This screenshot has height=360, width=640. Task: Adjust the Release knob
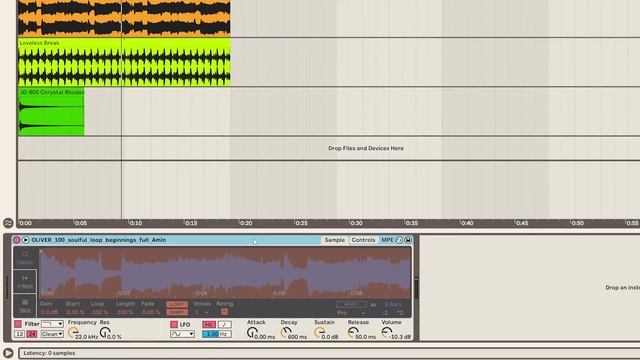click(x=353, y=333)
